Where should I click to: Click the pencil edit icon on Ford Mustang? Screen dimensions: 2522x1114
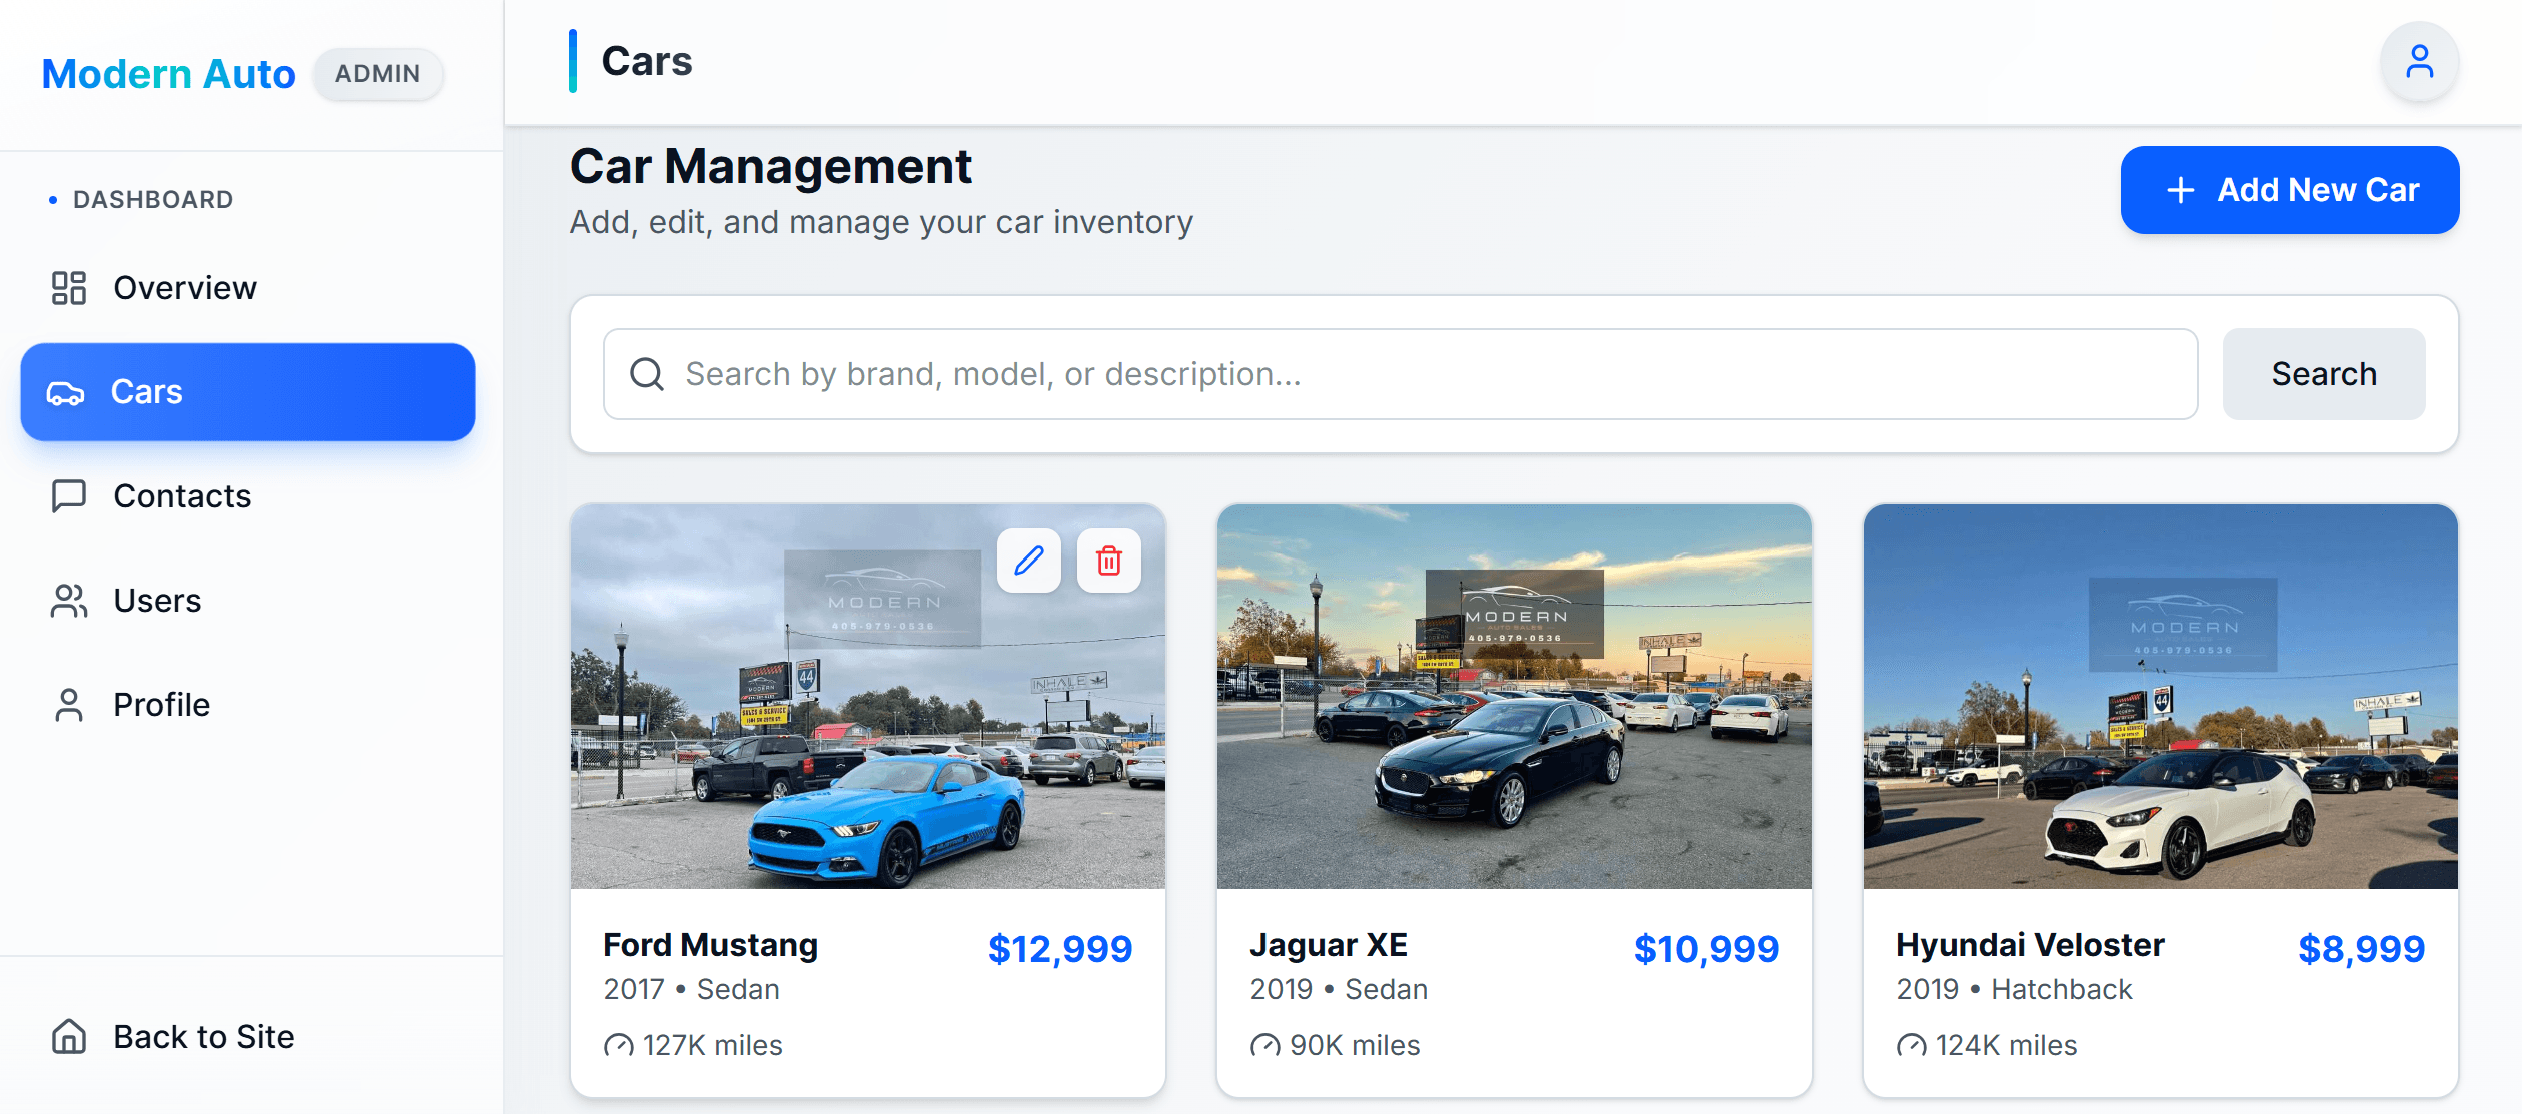pos(1028,560)
